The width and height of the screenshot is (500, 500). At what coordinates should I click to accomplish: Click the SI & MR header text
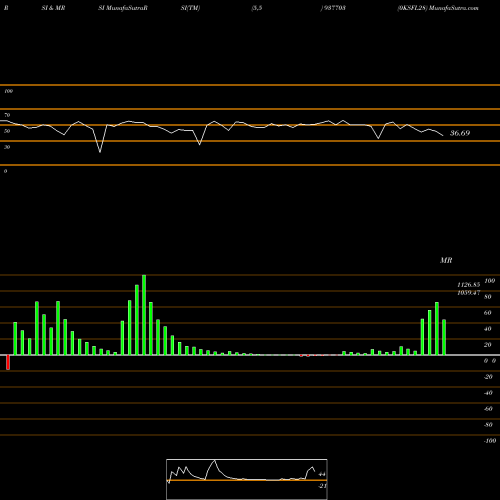(53, 8)
